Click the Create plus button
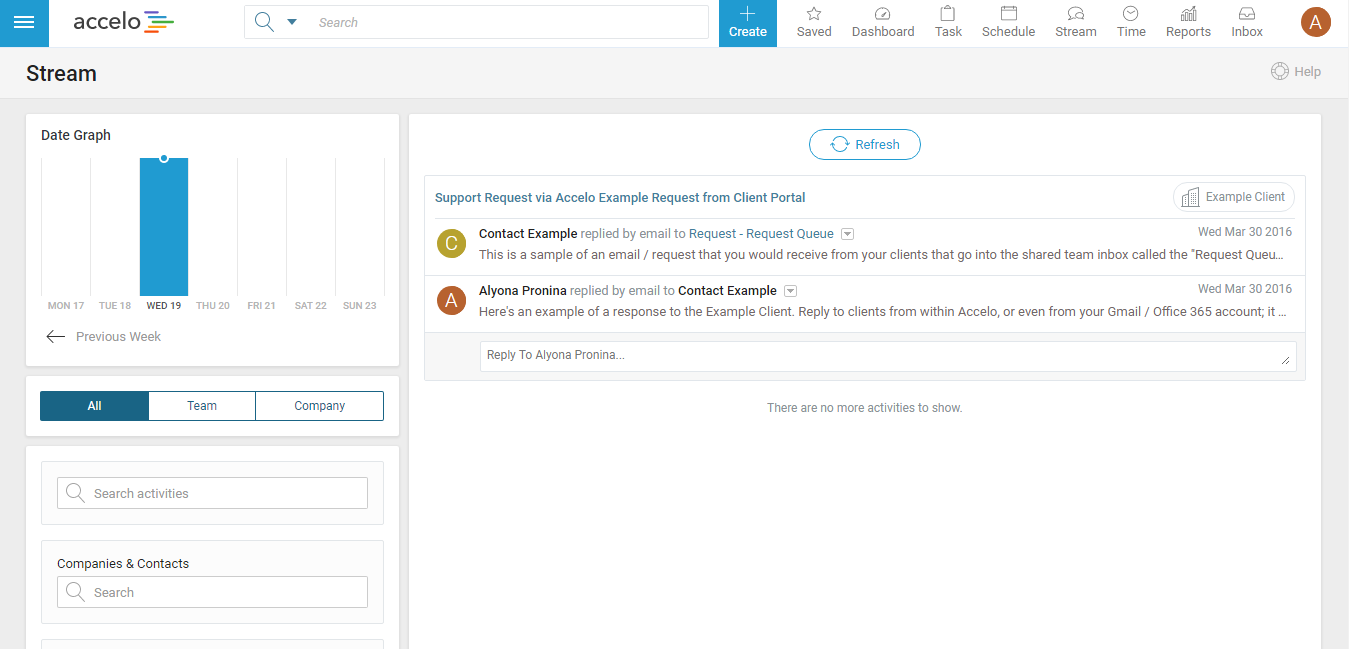This screenshot has width=1349, height=649. (x=747, y=23)
